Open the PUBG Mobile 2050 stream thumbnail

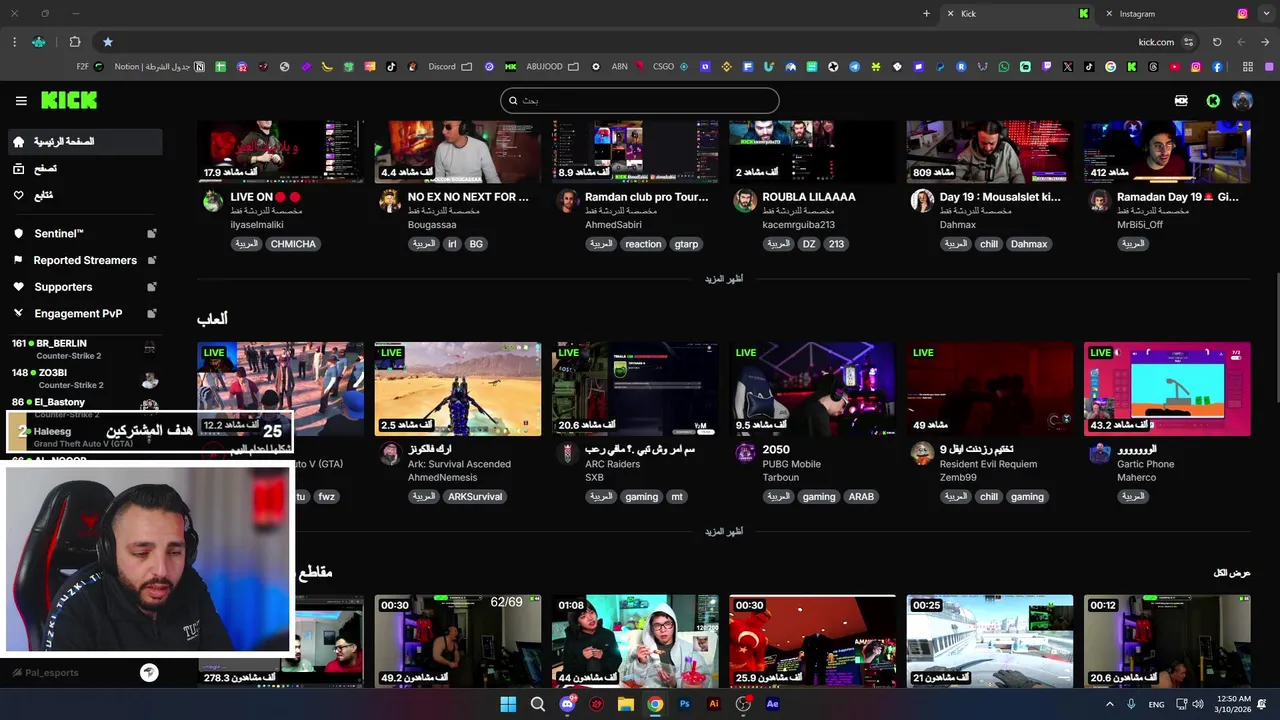(813, 389)
